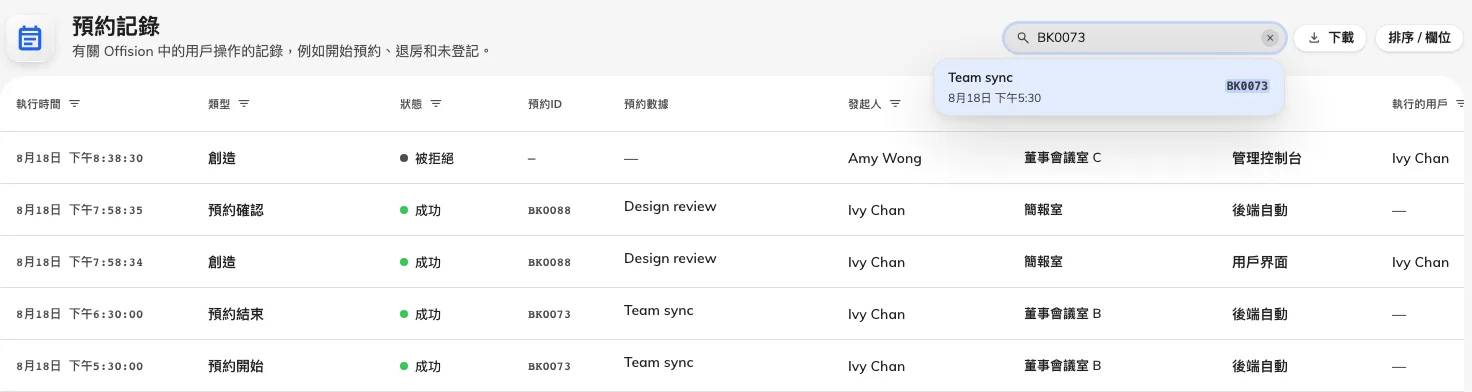Click initiator Ivy Chan in 預約確認 row
Screen dimensions: 1472x392
point(876,210)
